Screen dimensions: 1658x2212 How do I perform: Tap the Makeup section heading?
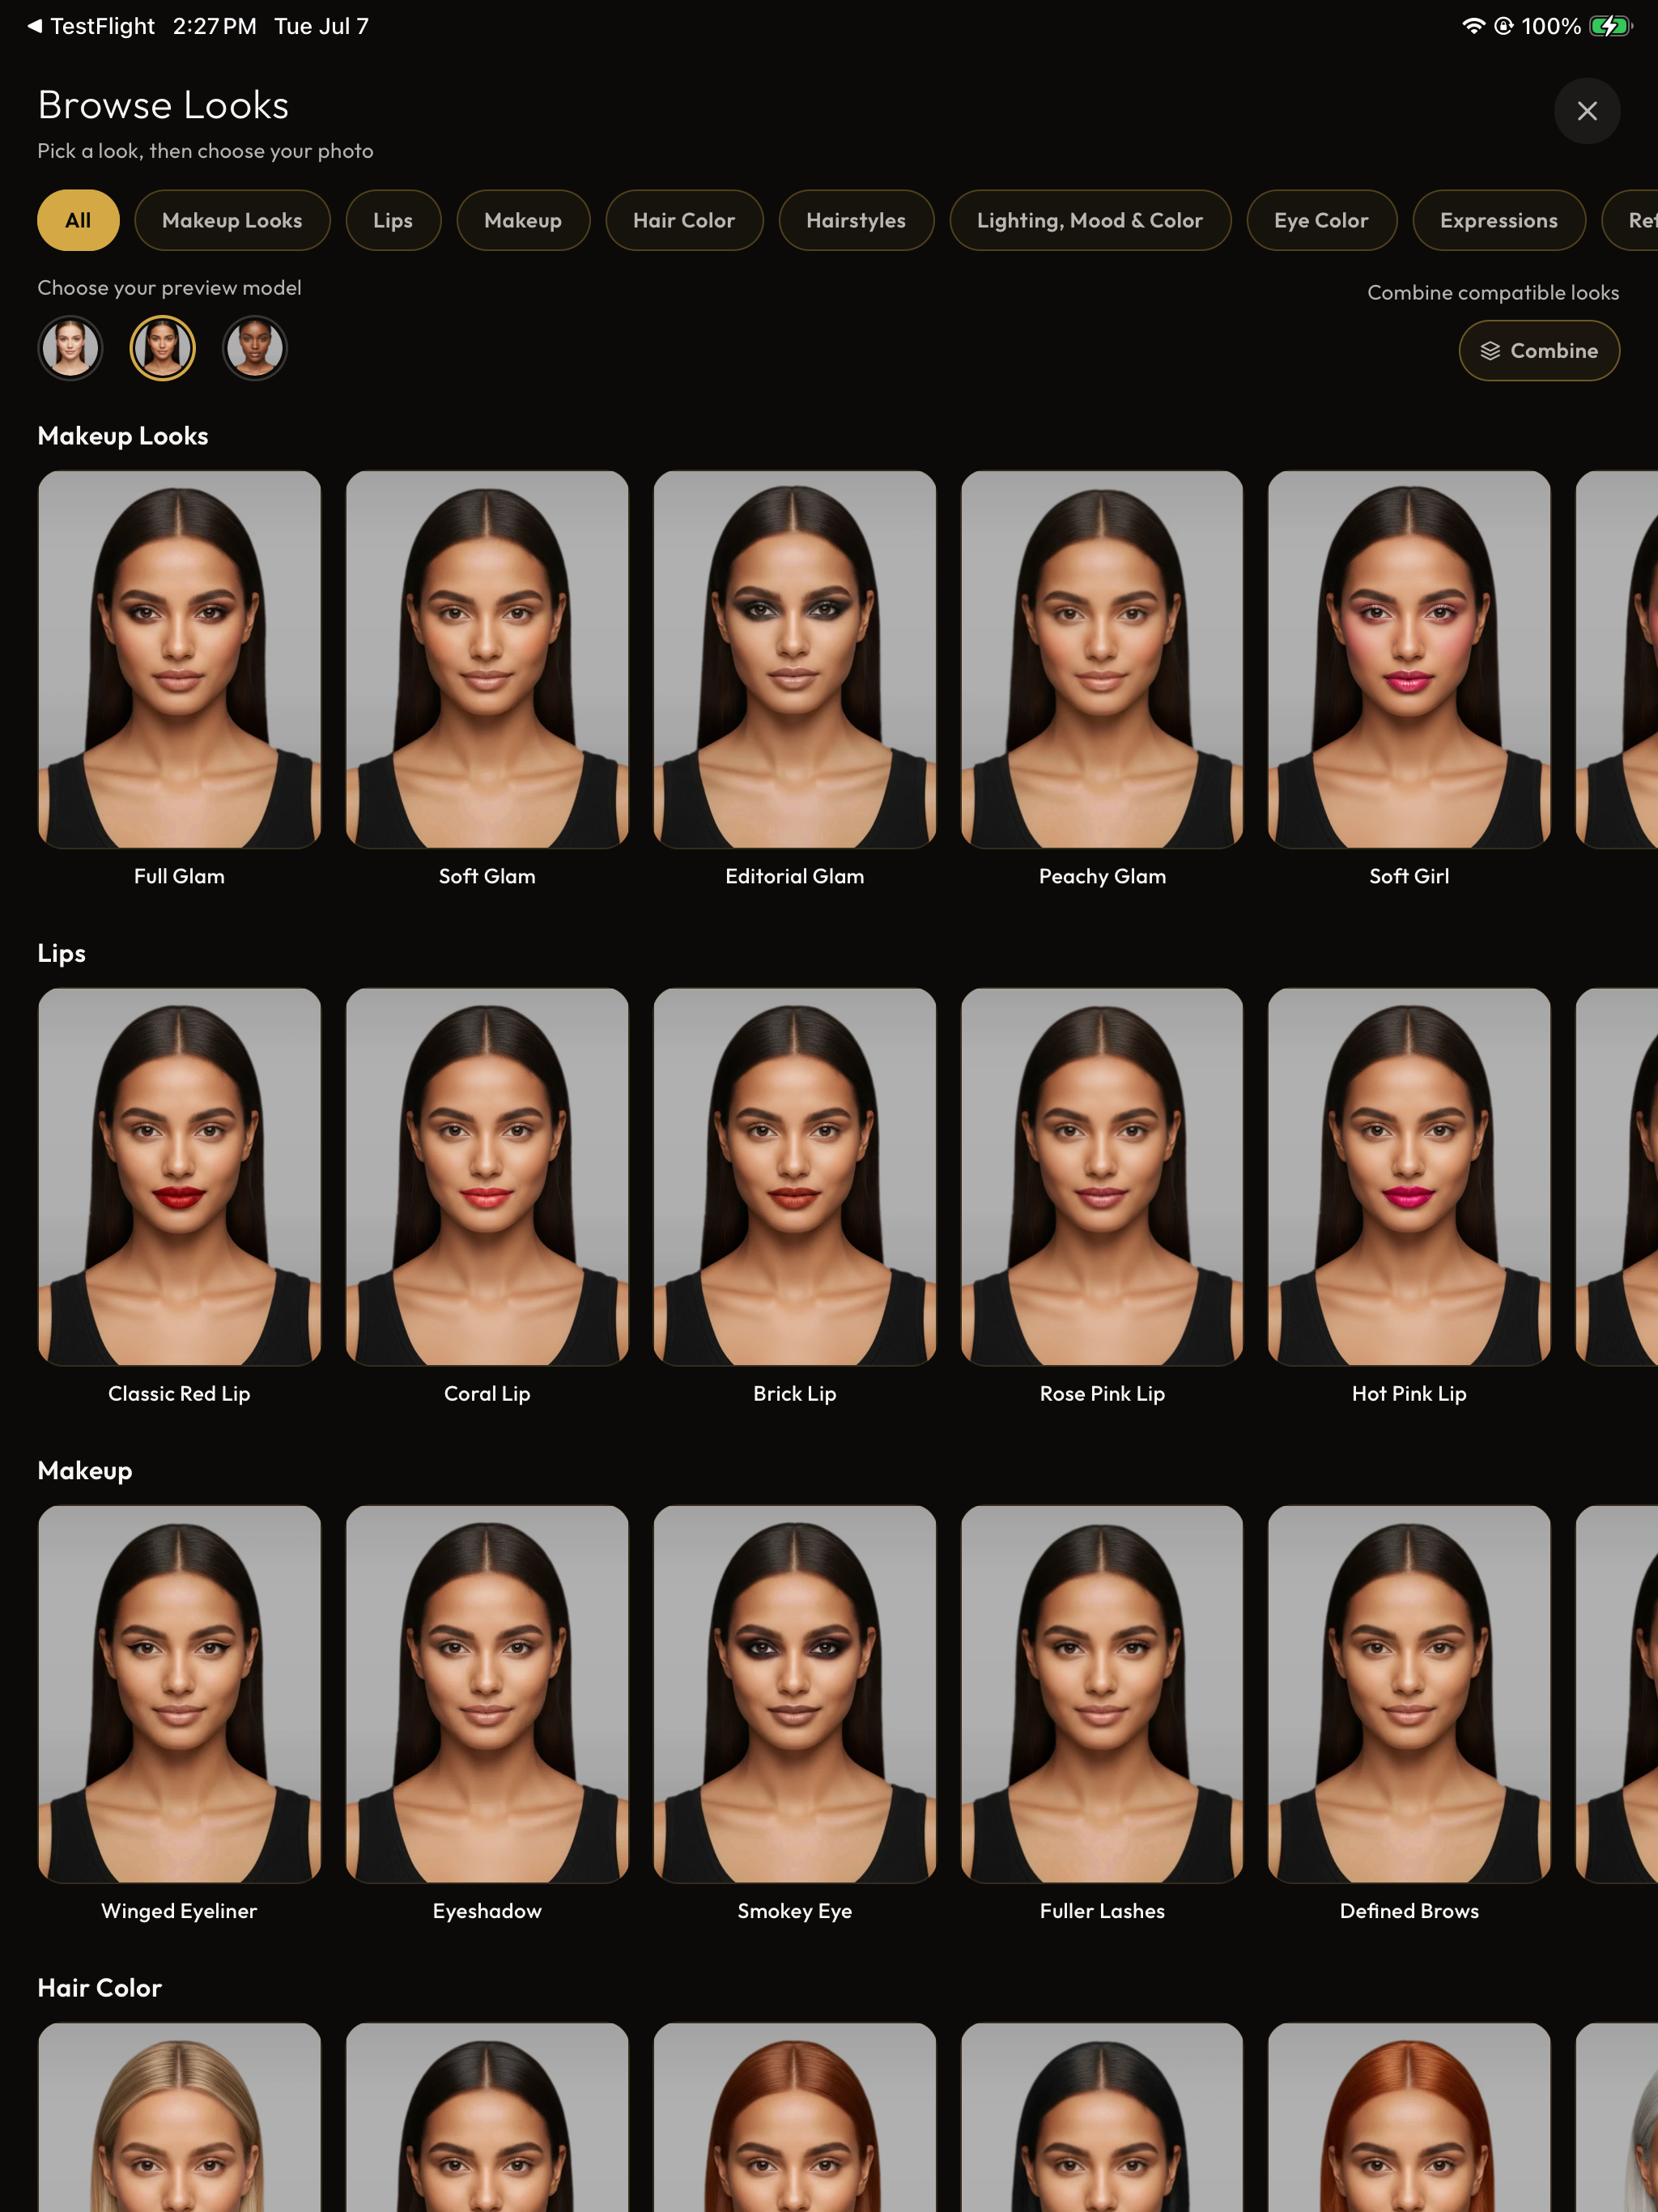(x=85, y=1471)
